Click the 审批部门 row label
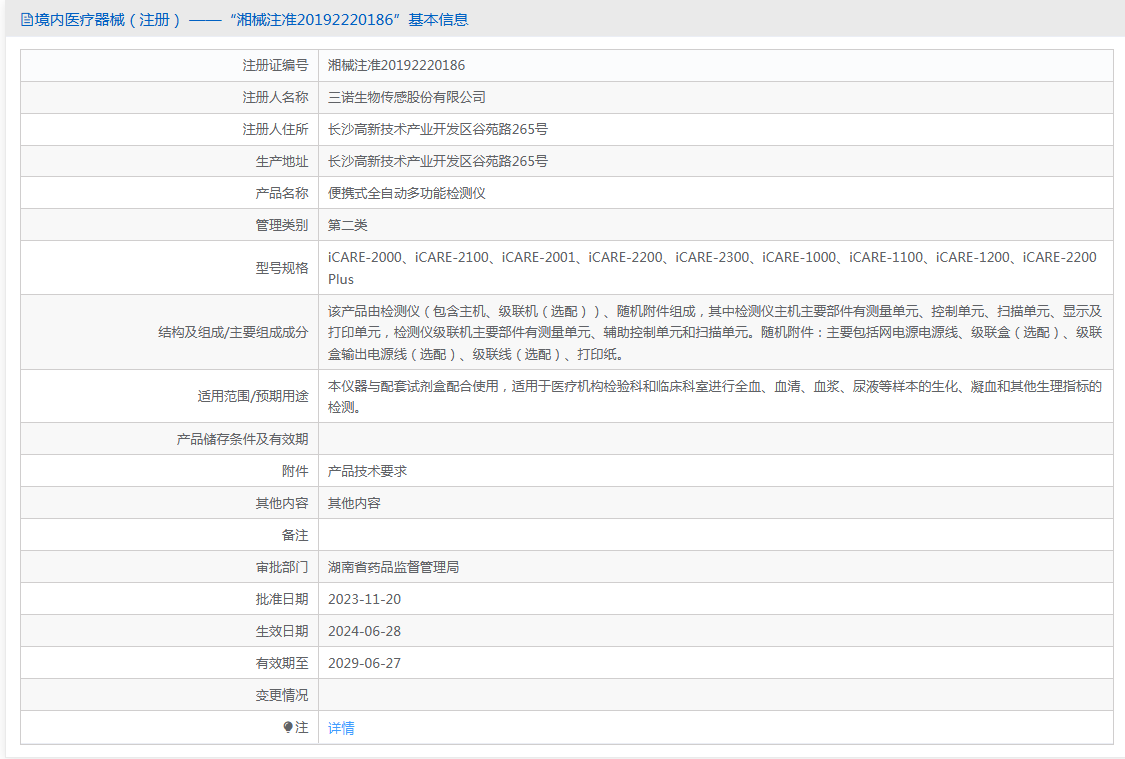 click(x=282, y=567)
